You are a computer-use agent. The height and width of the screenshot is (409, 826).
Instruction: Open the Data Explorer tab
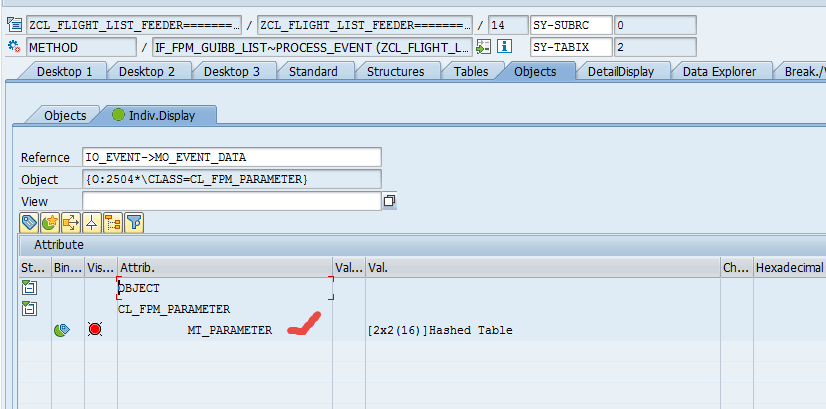[x=720, y=71]
